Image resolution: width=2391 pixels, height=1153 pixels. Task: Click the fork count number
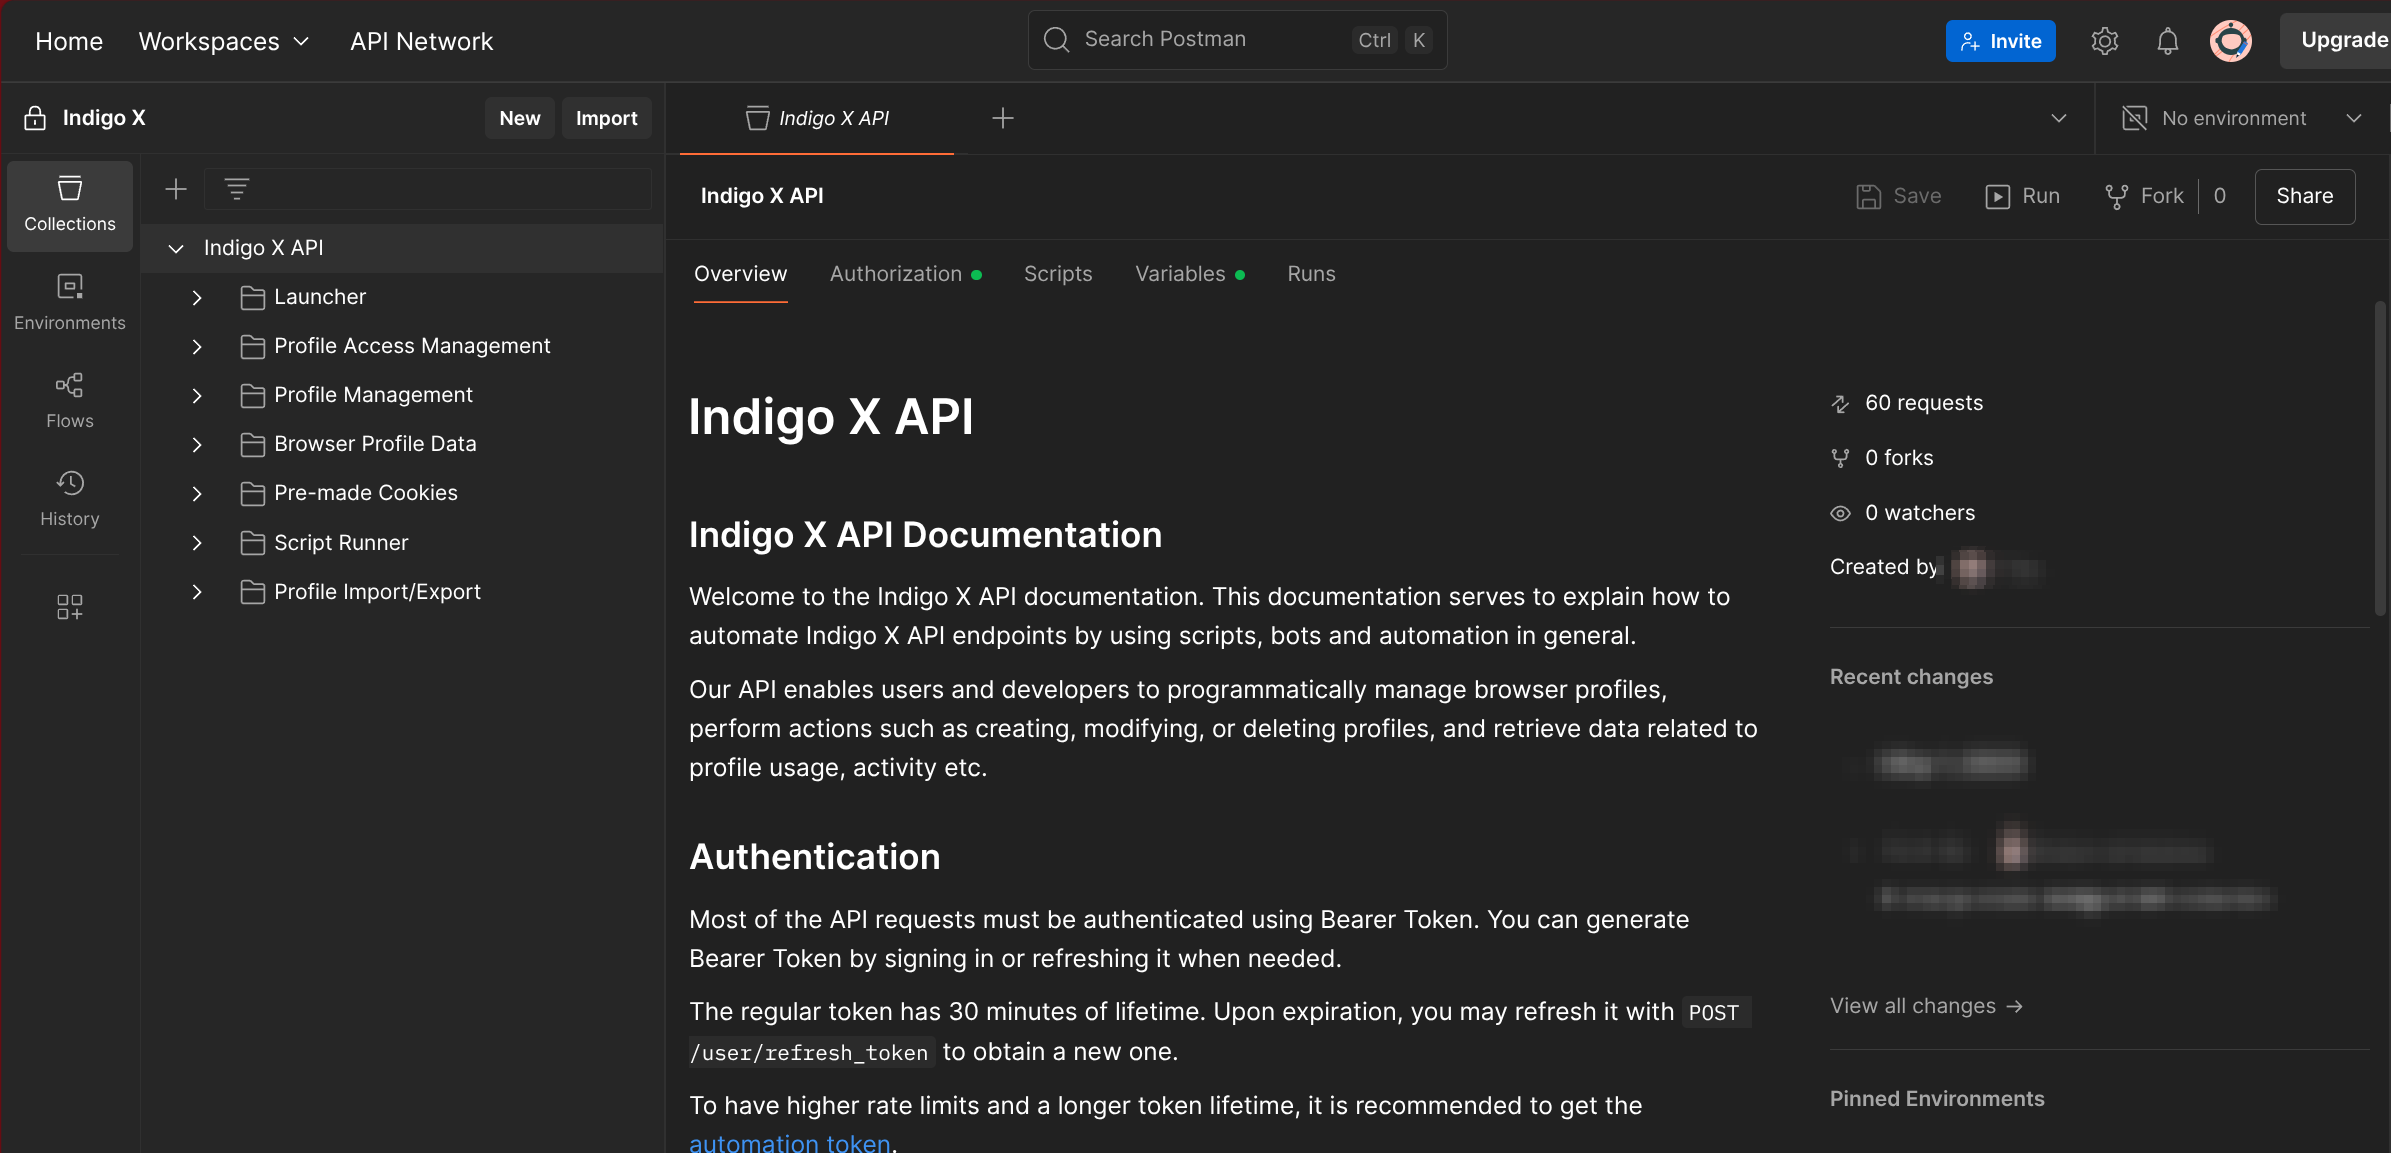pyautogui.click(x=2220, y=196)
